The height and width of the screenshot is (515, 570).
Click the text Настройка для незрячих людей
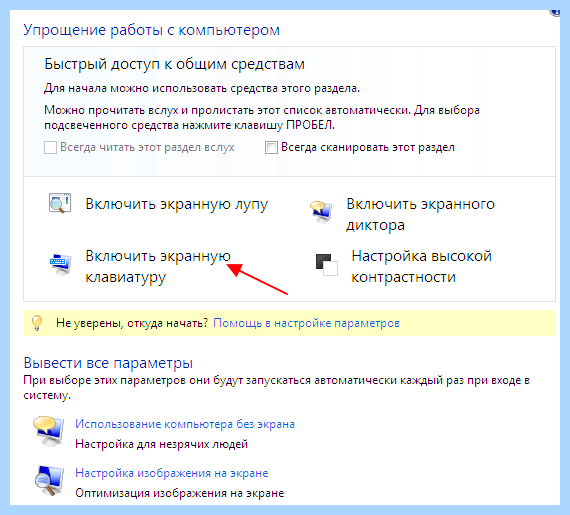pos(161,444)
